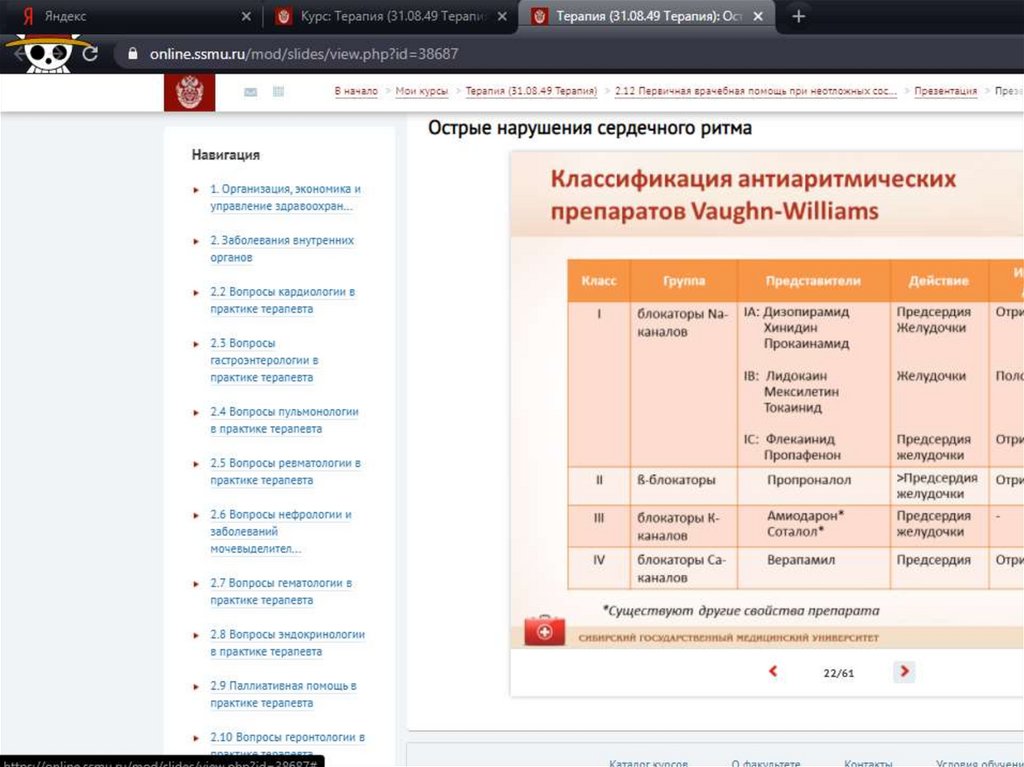Click the 'Навигация' block heading

tap(225, 155)
